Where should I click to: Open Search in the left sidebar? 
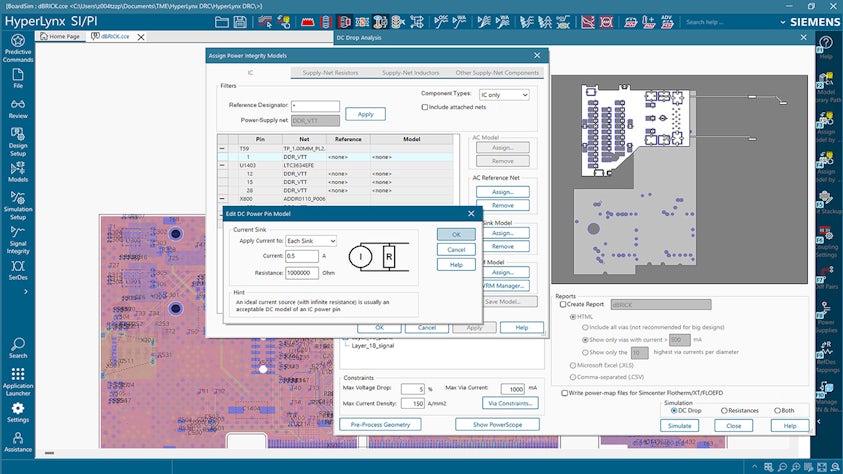(x=18, y=348)
